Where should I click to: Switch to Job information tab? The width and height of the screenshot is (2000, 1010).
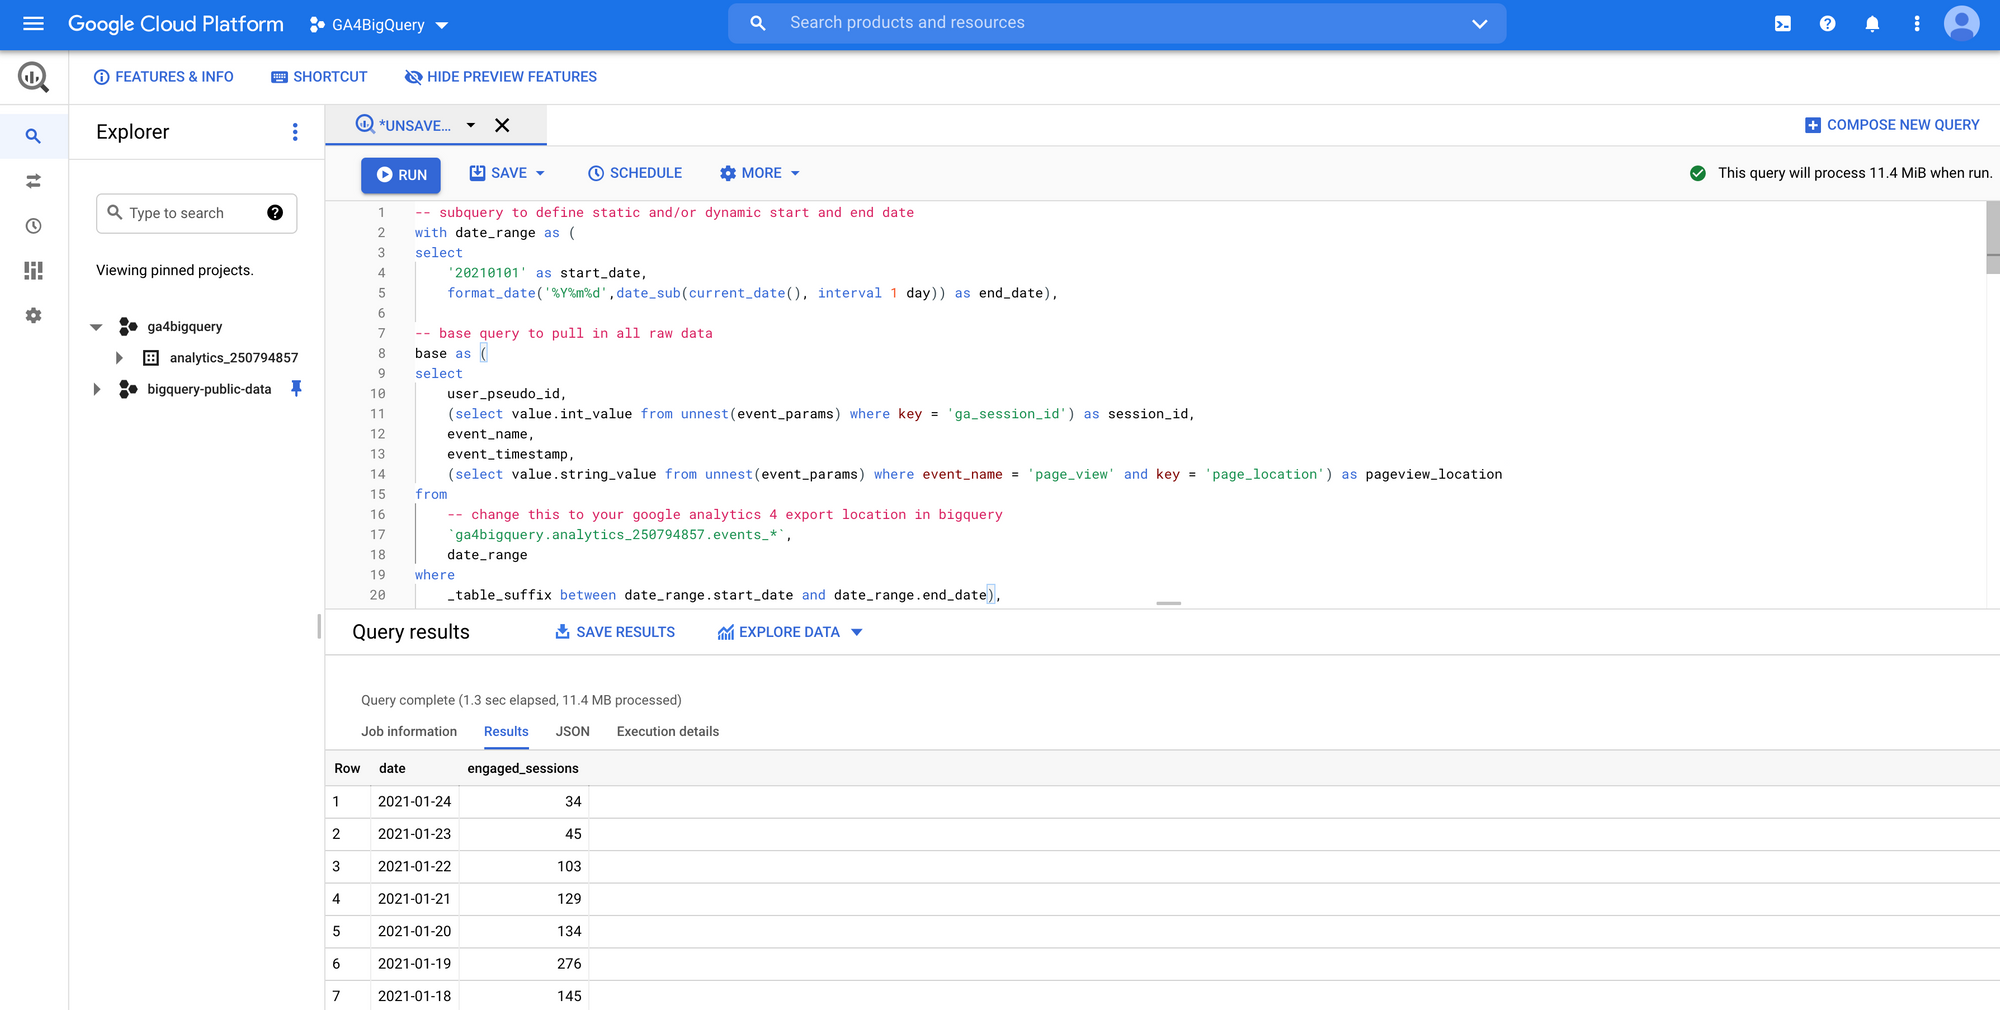click(409, 732)
